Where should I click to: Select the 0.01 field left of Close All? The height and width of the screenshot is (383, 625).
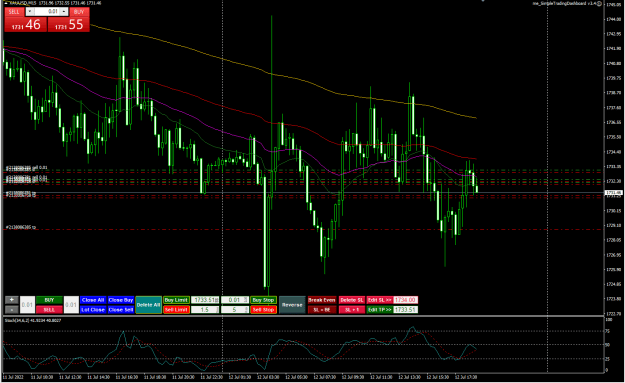click(x=71, y=305)
